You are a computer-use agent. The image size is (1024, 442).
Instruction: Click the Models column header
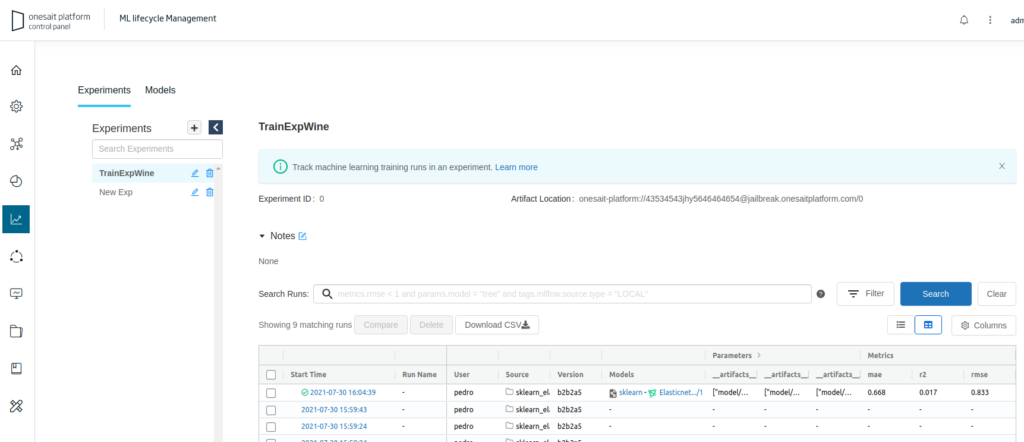(621, 375)
